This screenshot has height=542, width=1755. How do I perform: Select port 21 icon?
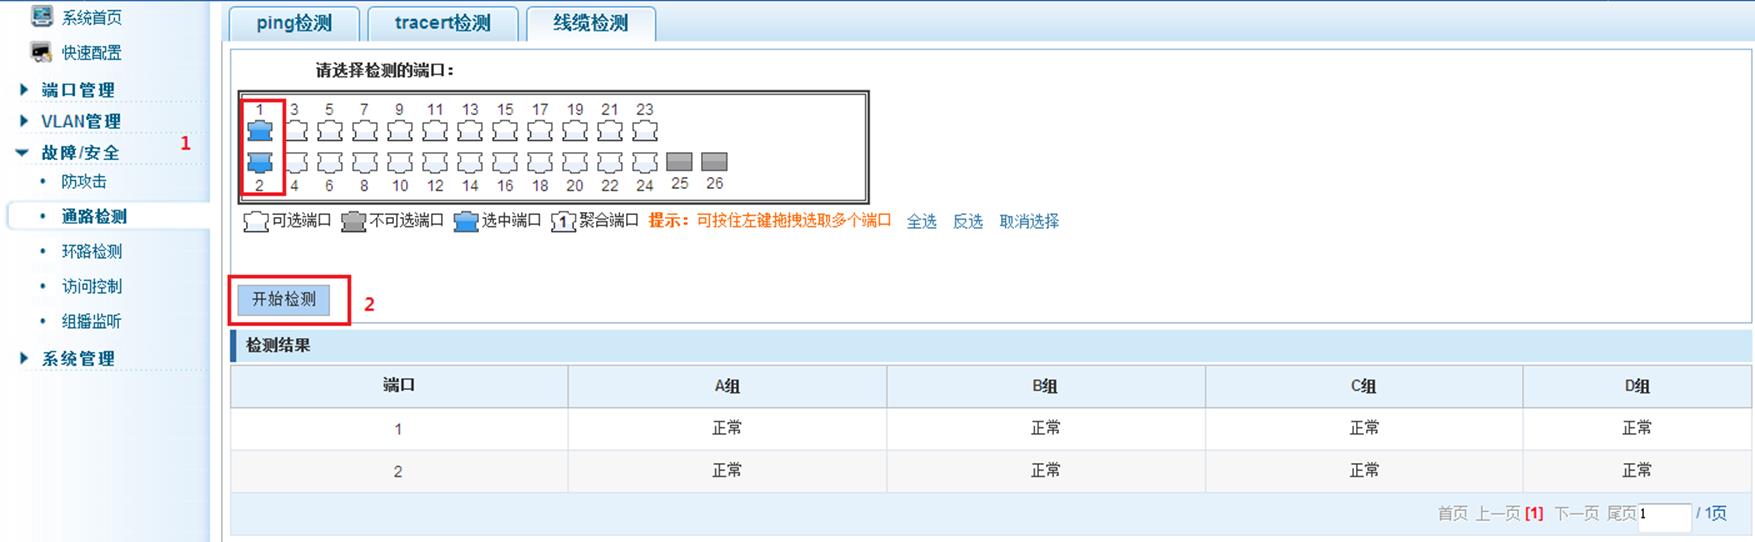tap(610, 130)
